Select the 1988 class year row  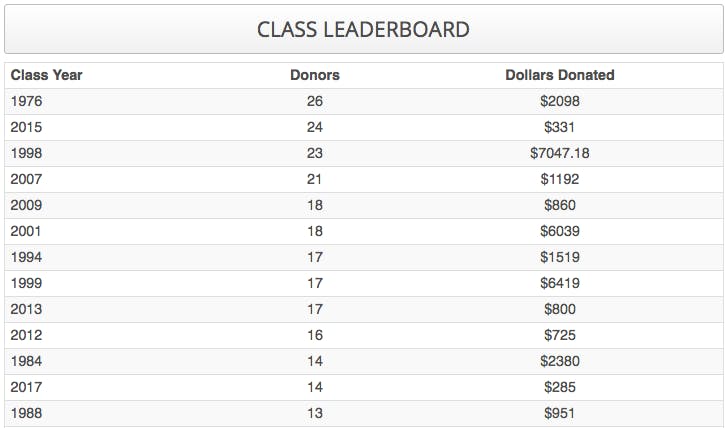[27, 413]
